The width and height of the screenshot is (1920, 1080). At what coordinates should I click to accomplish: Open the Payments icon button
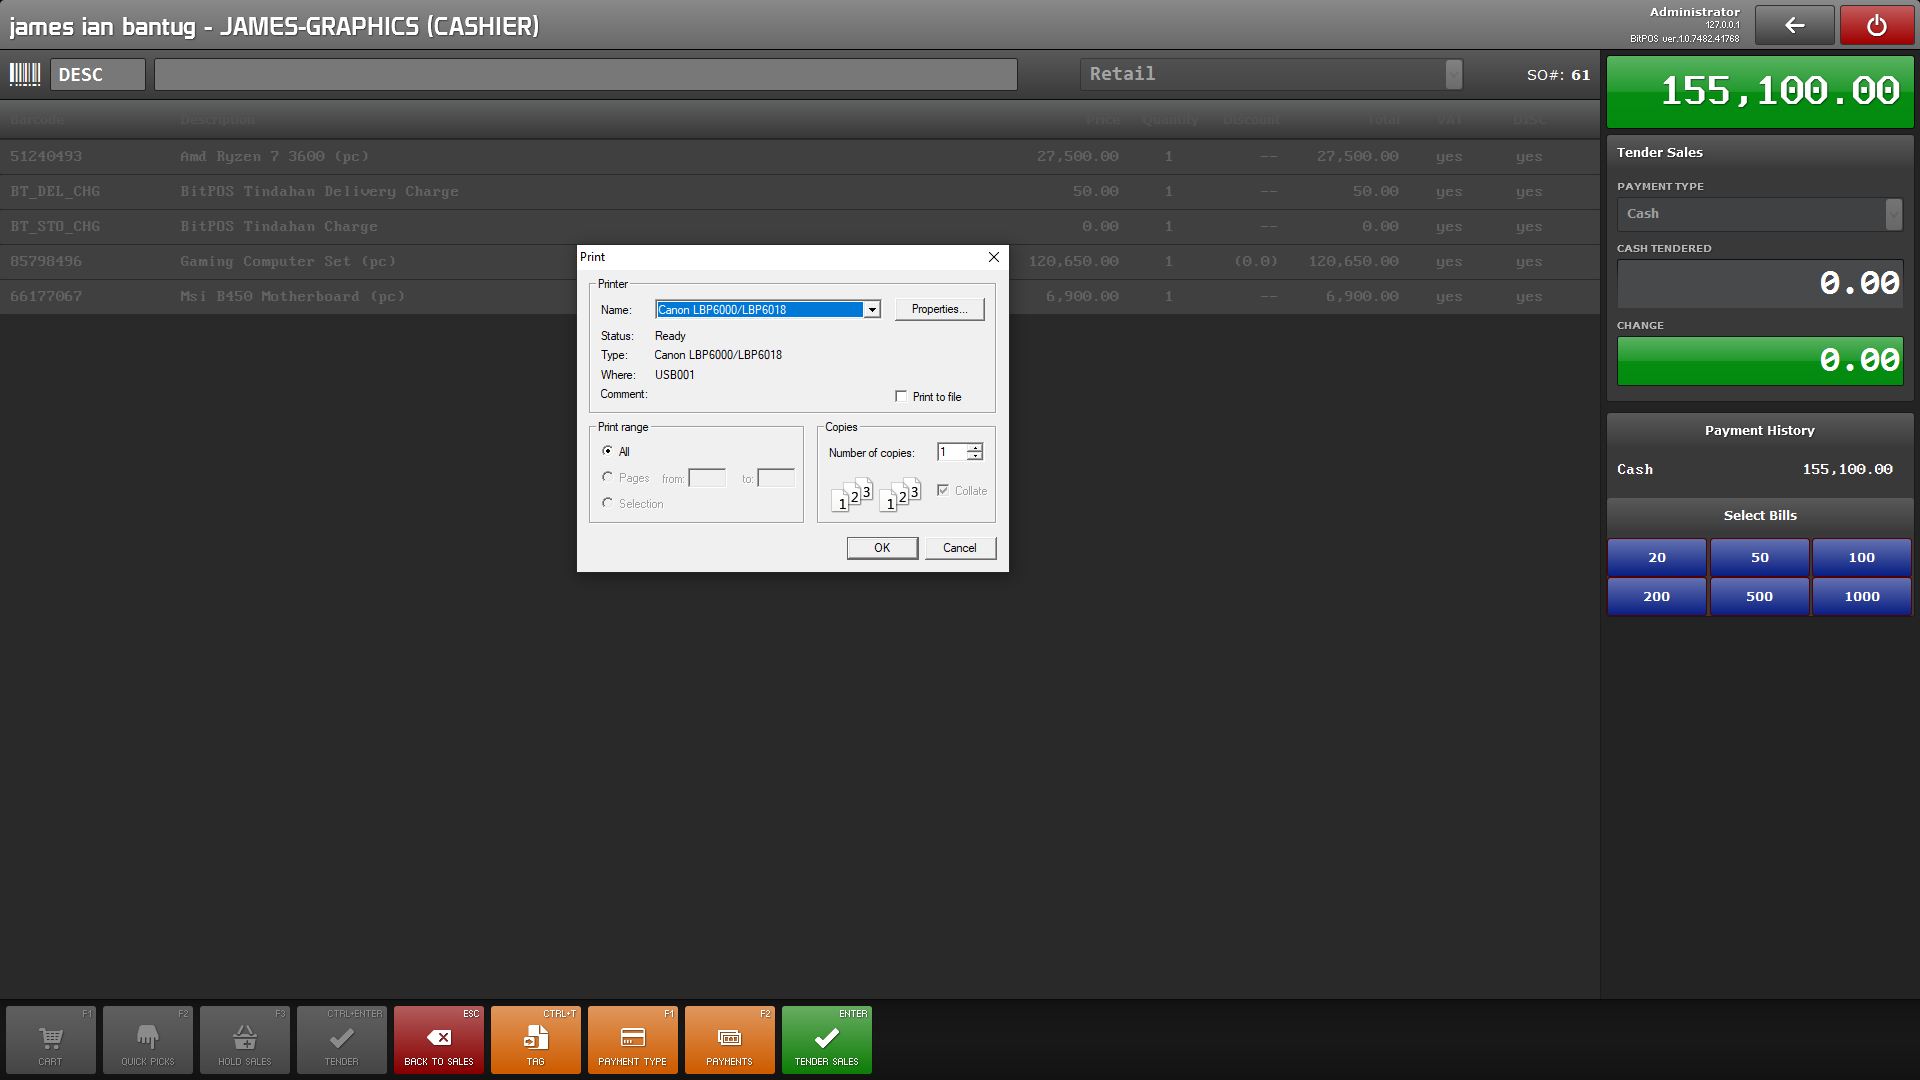tap(729, 1040)
